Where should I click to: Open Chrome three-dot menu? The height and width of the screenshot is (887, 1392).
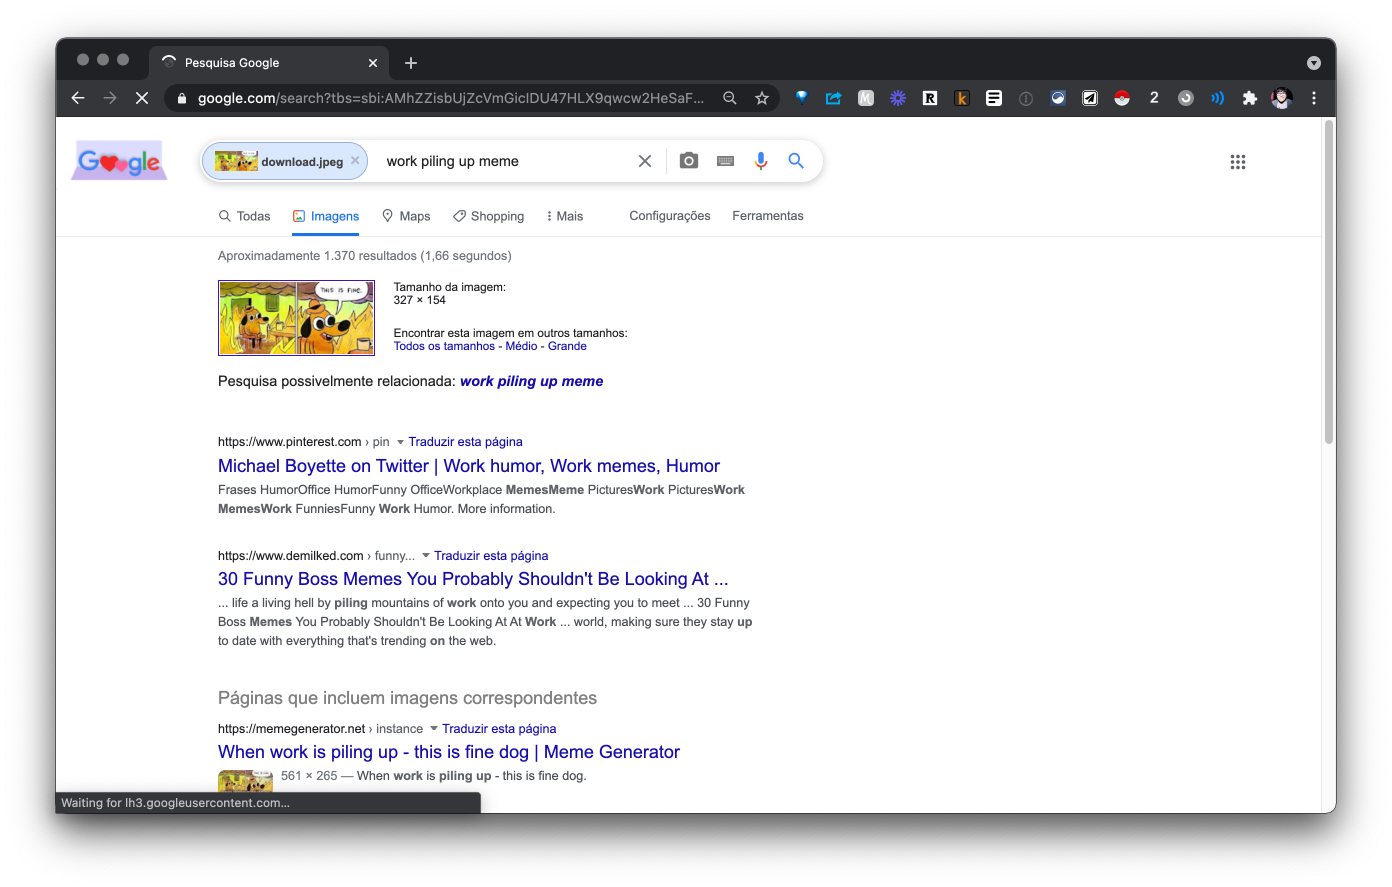(1314, 98)
